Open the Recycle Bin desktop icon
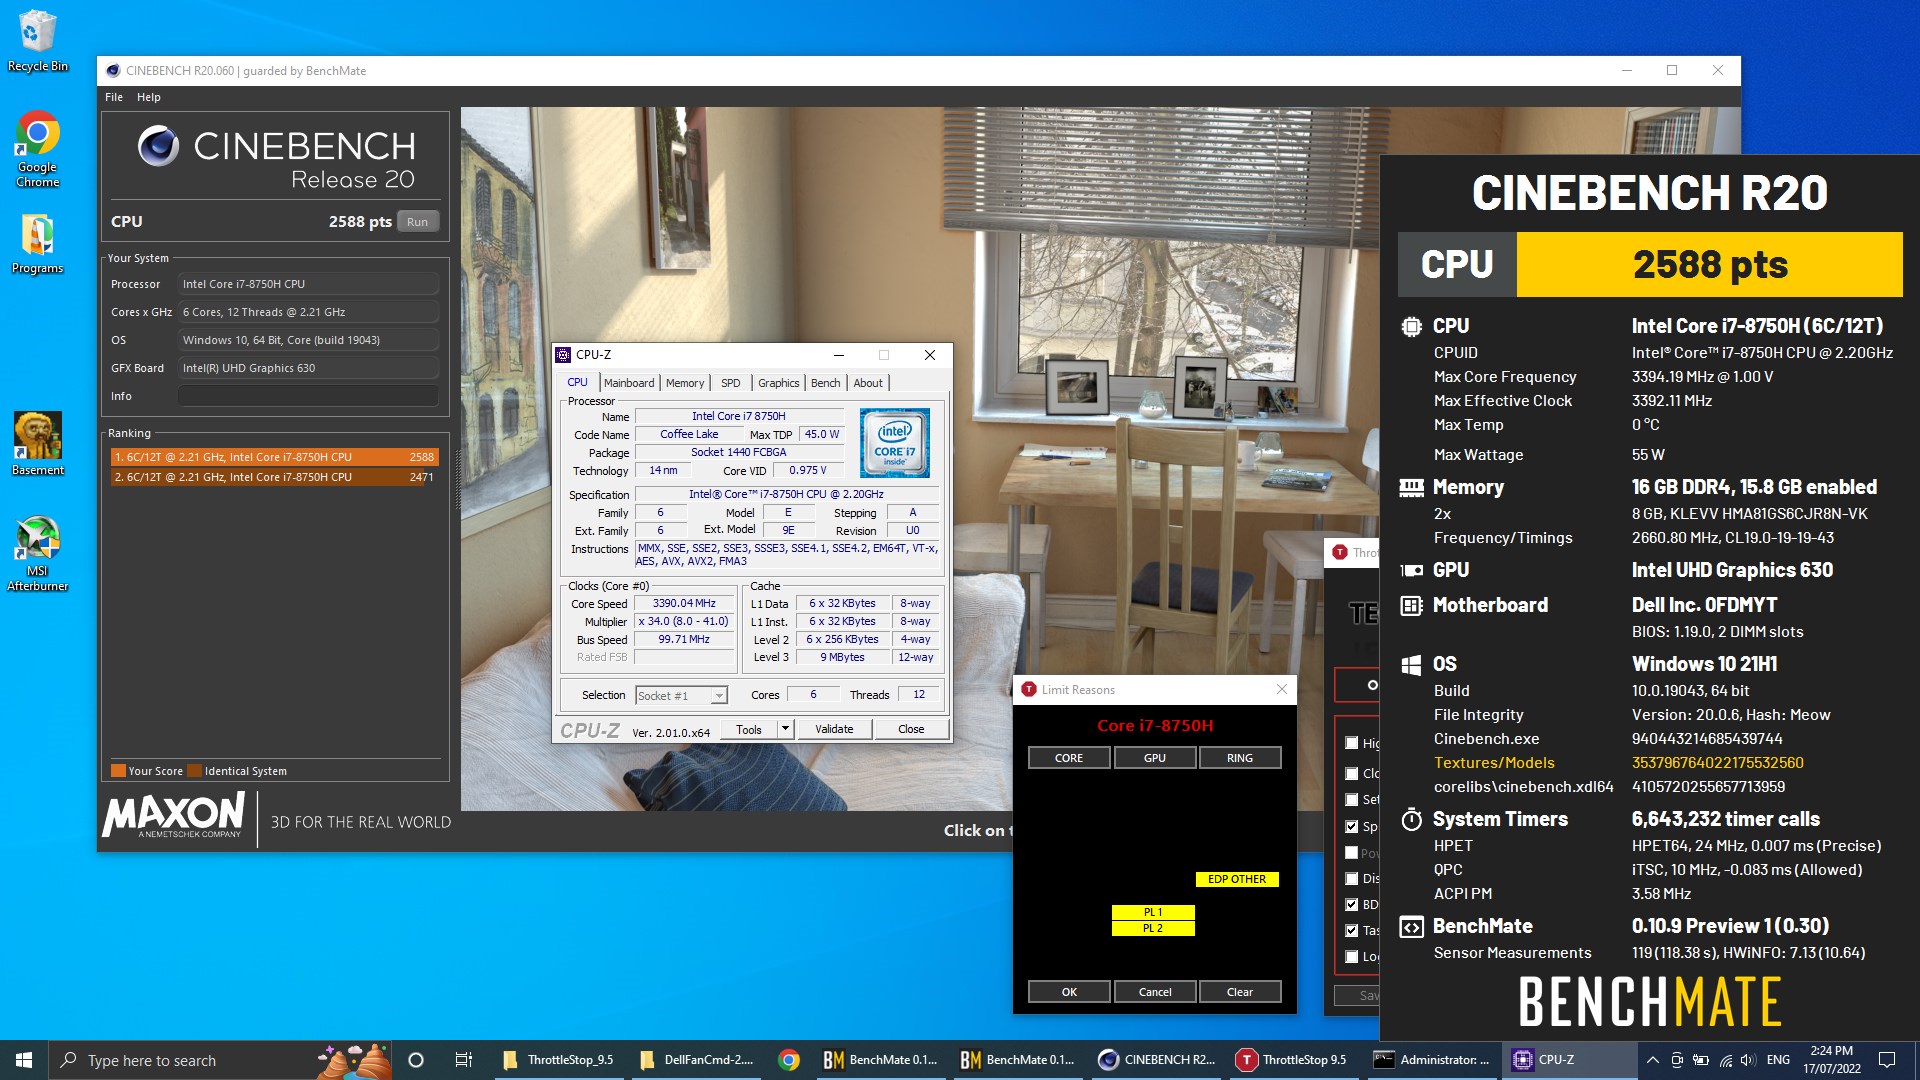The width and height of the screenshot is (1920, 1080). tap(37, 40)
